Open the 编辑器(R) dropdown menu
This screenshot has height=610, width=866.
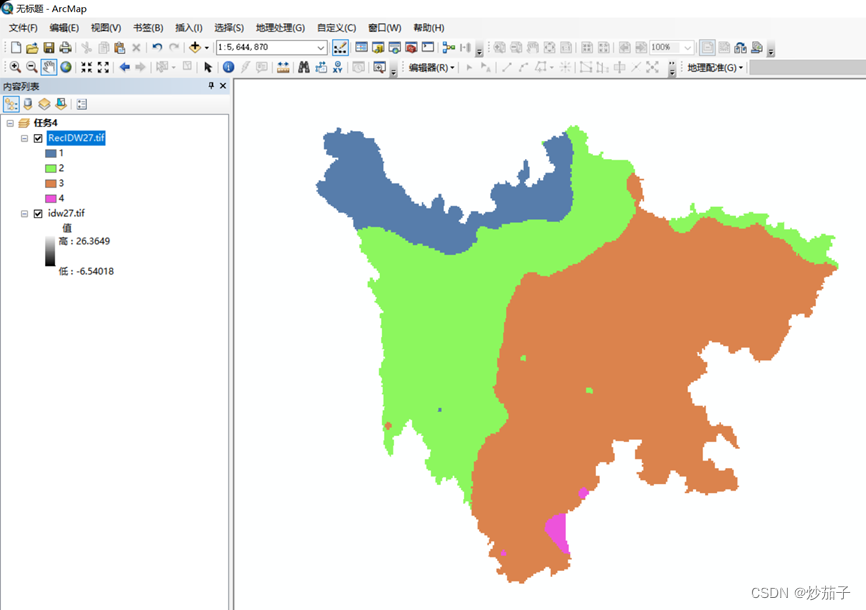(x=431, y=67)
